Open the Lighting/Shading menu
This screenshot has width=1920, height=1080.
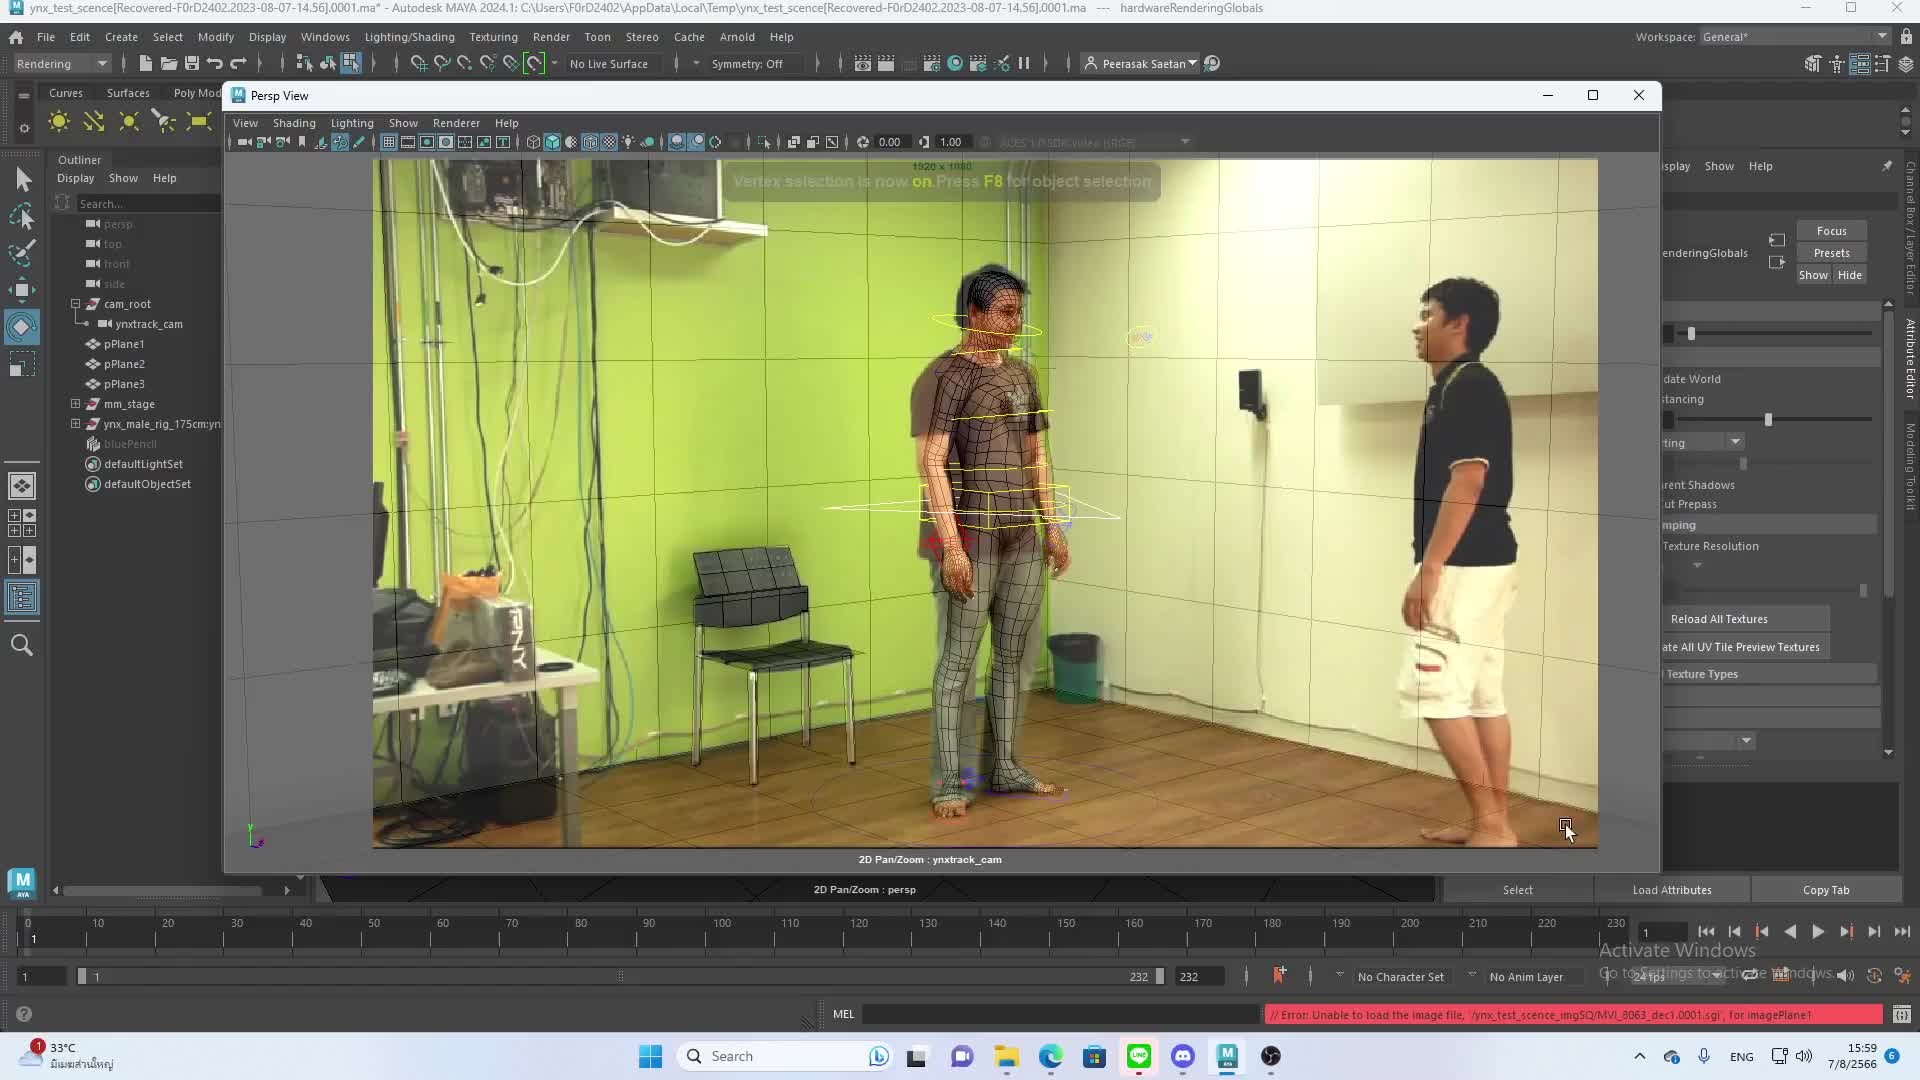click(409, 37)
